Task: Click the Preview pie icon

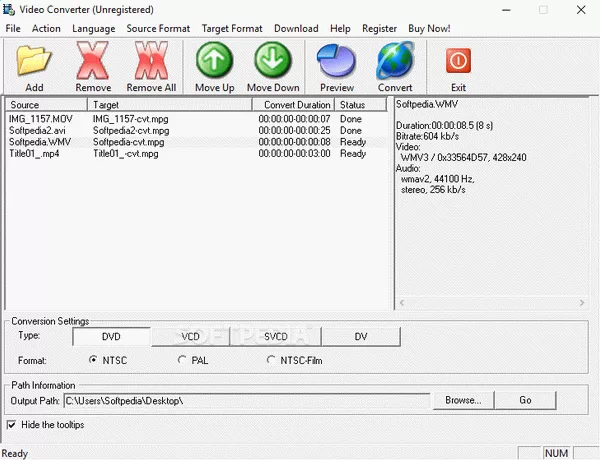Action: click(336, 60)
